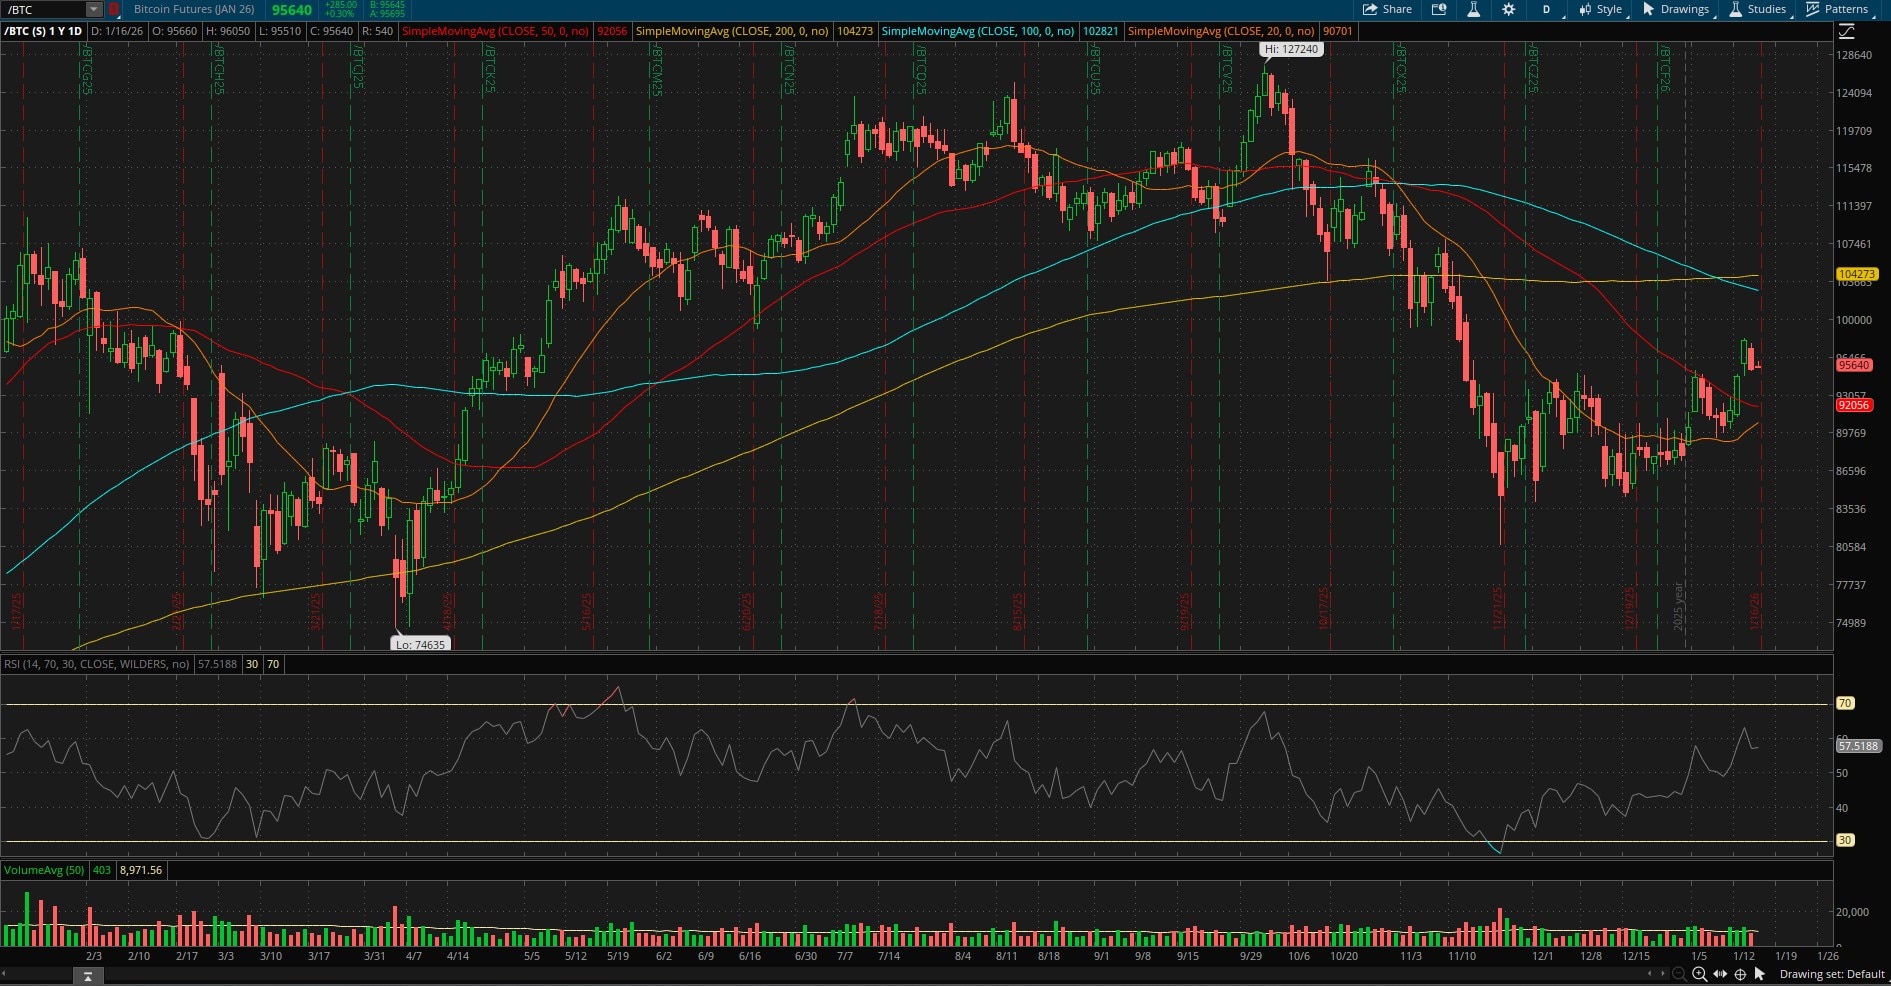
Task: Open the symbol dropdown next to /BTC
Action: 94,10
